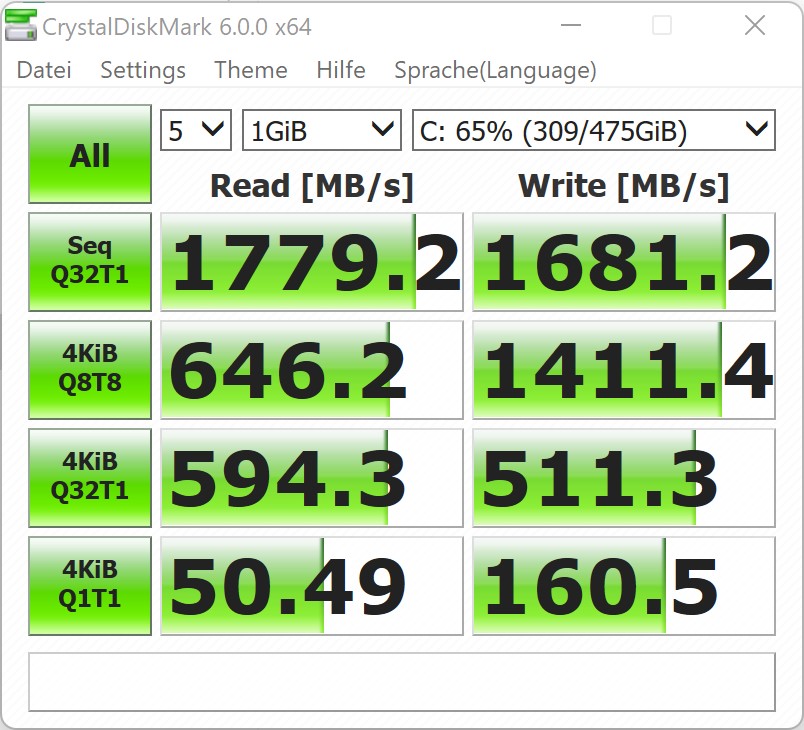Viewport: 804px width, 730px height.
Task: Run all benchmarks with the All button
Action: coord(90,154)
